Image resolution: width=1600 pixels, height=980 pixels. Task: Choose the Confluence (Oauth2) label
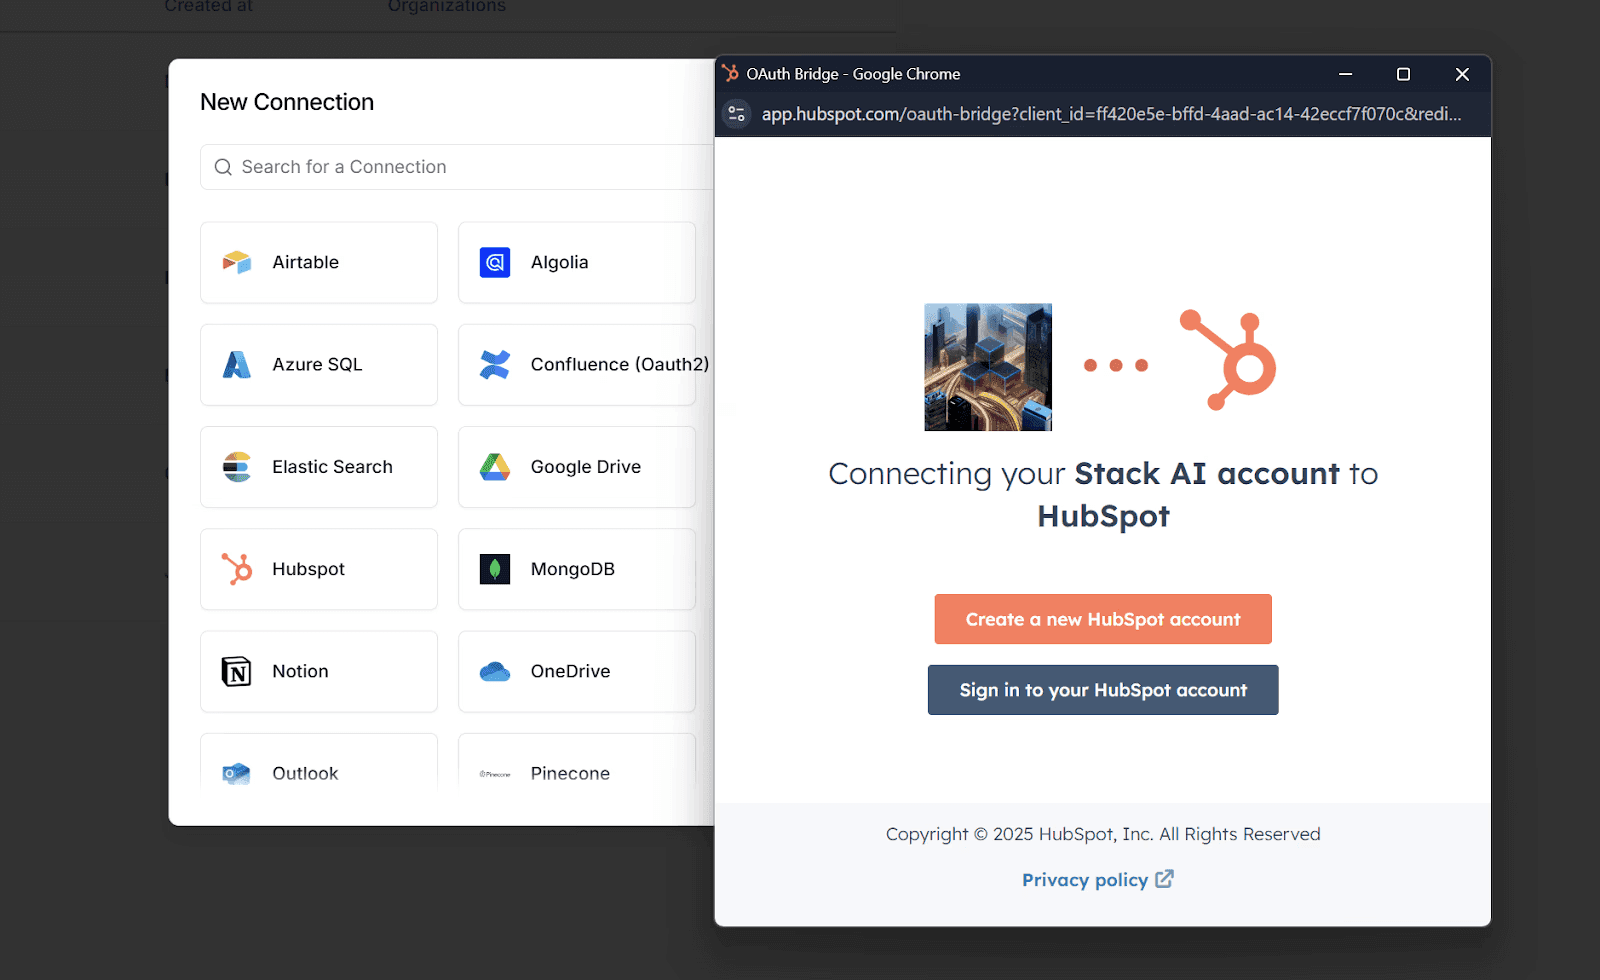[x=620, y=365]
